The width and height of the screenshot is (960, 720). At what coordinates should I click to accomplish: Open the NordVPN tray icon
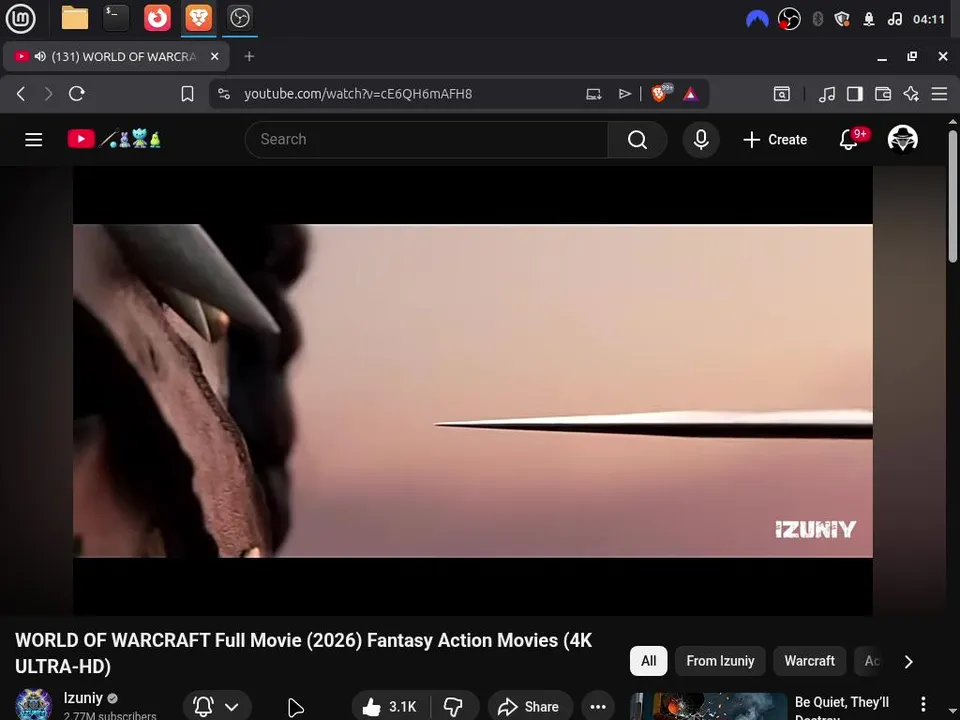click(757, 19)
